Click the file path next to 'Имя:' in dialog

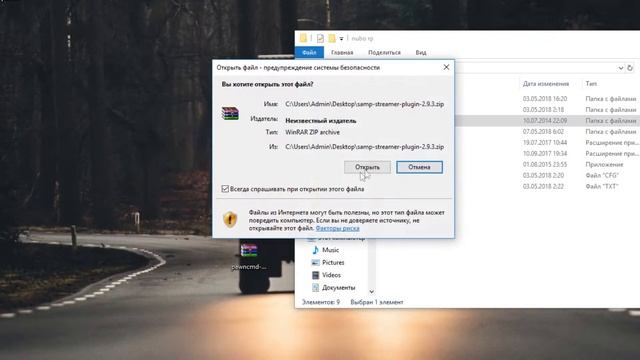click(364, 104)
